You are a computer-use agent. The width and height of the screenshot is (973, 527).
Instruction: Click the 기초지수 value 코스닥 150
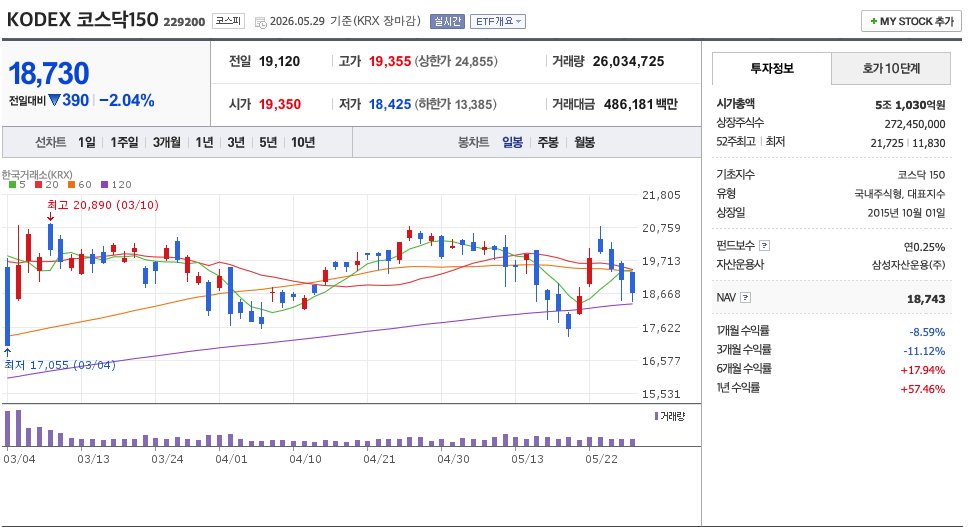coord(921,175)
